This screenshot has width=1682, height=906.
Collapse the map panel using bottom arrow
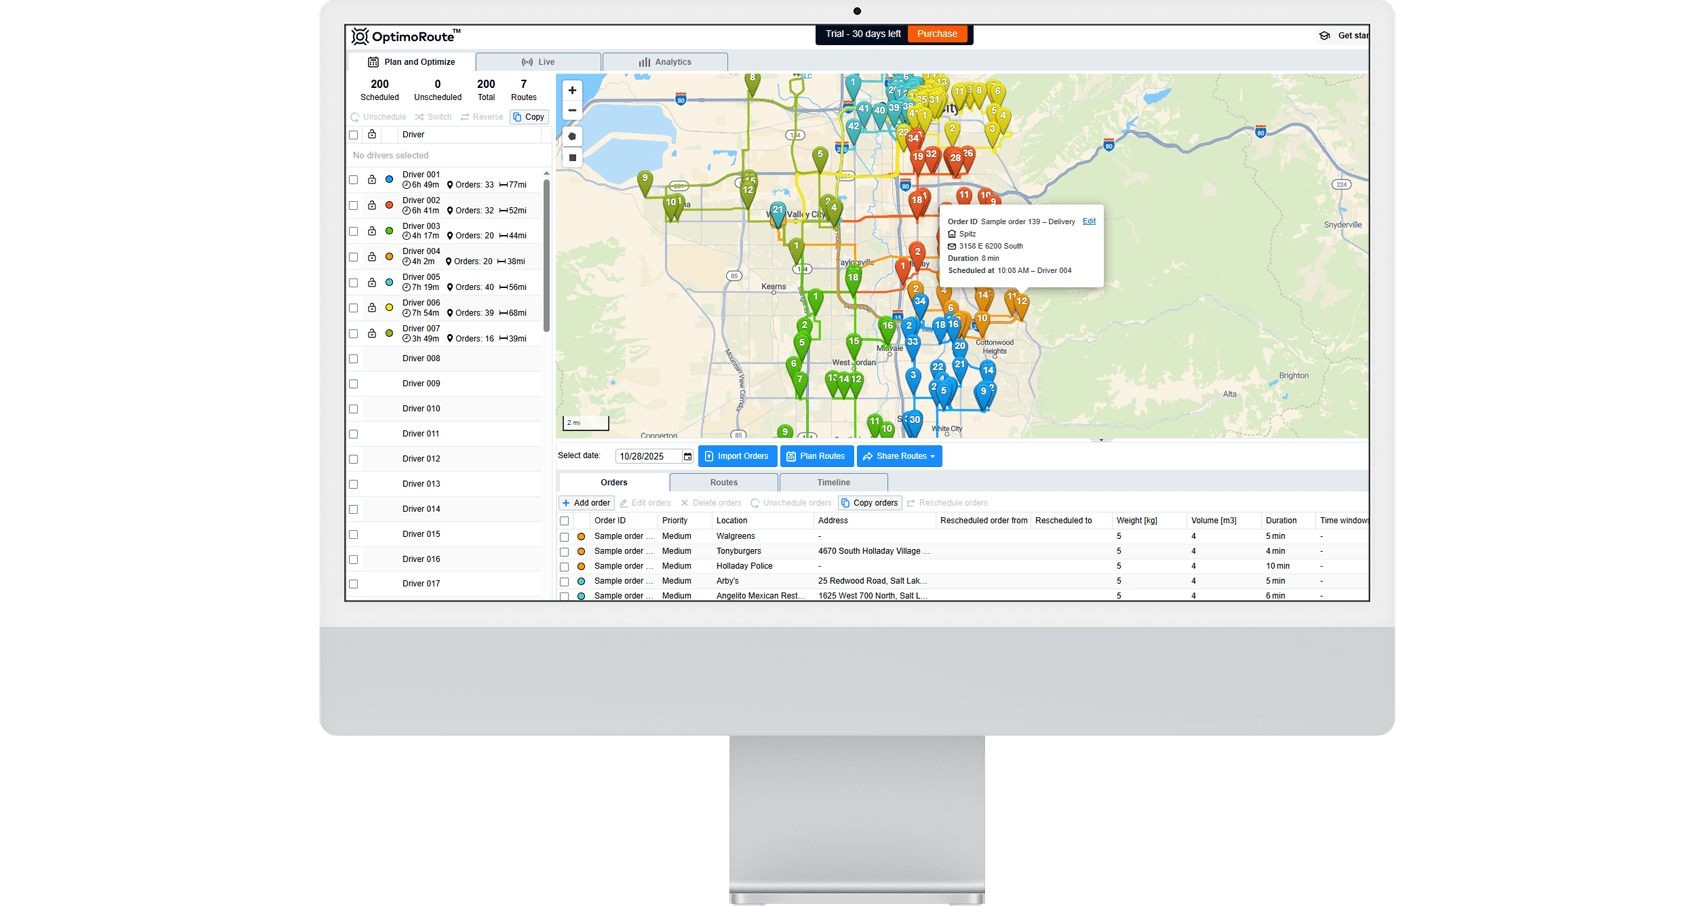[1101, 440]
